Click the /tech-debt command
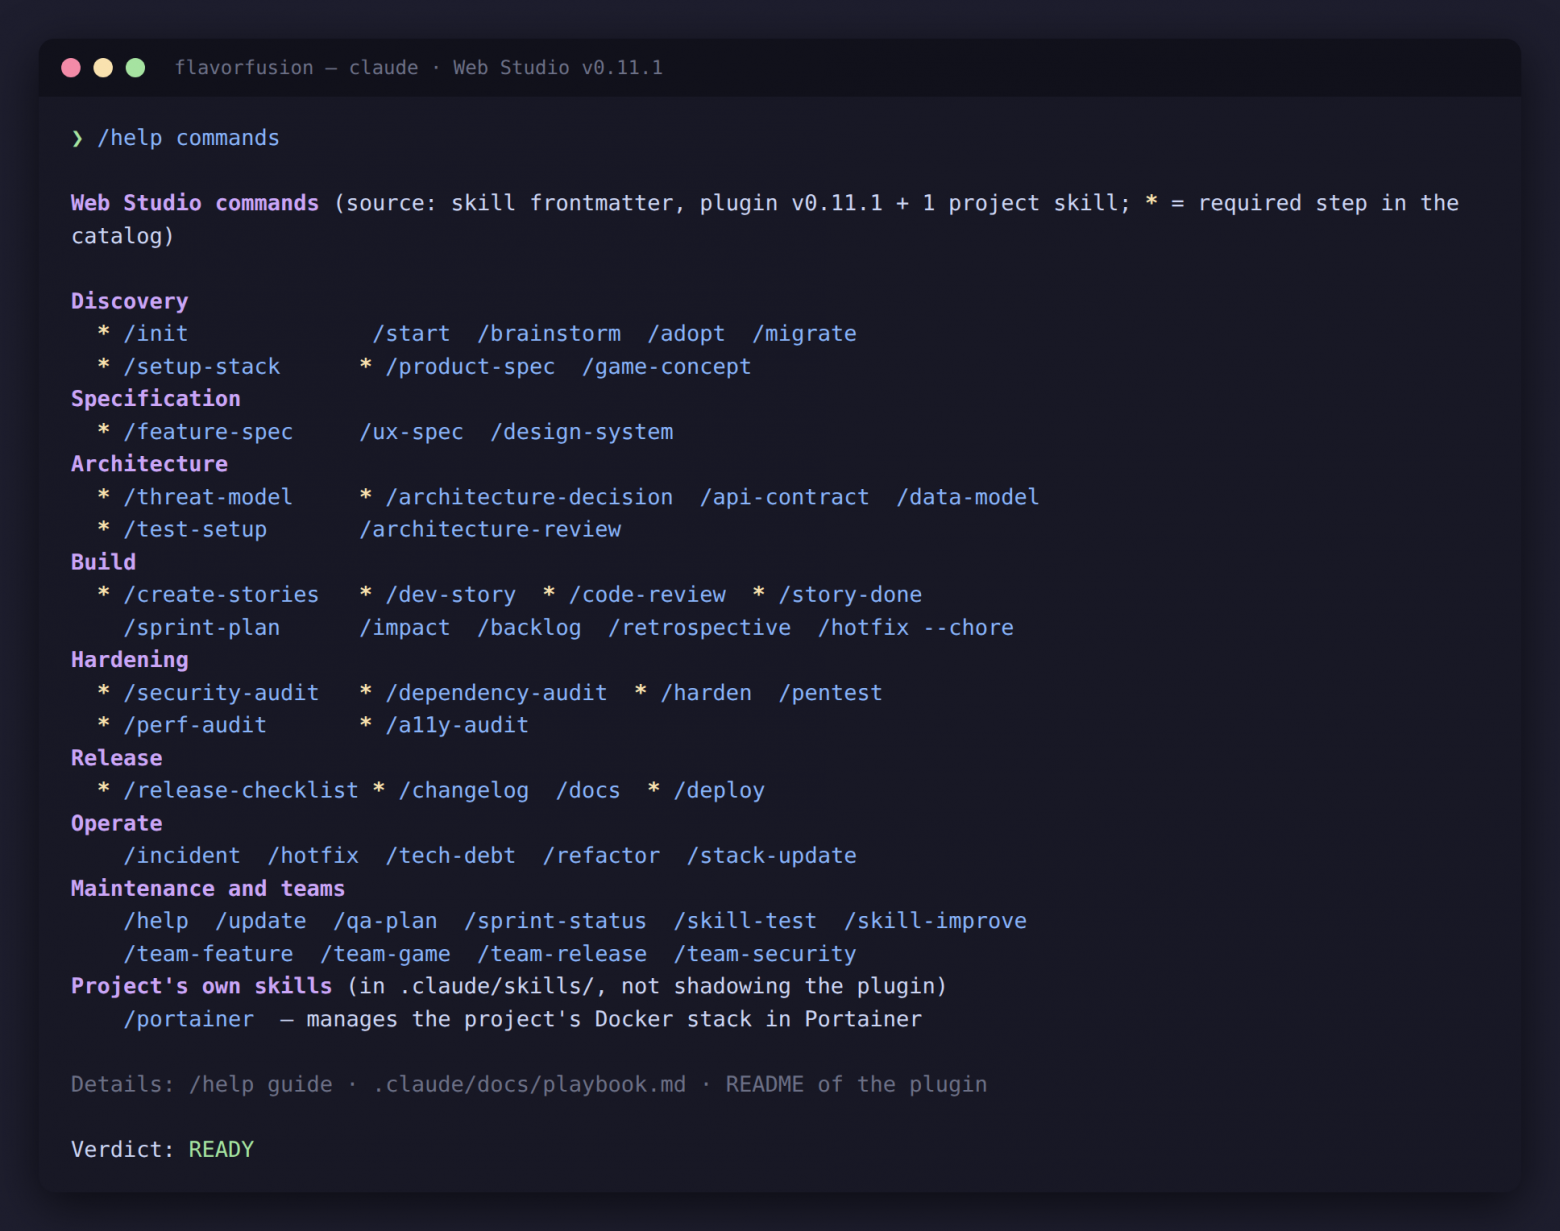 pos(451,856)
